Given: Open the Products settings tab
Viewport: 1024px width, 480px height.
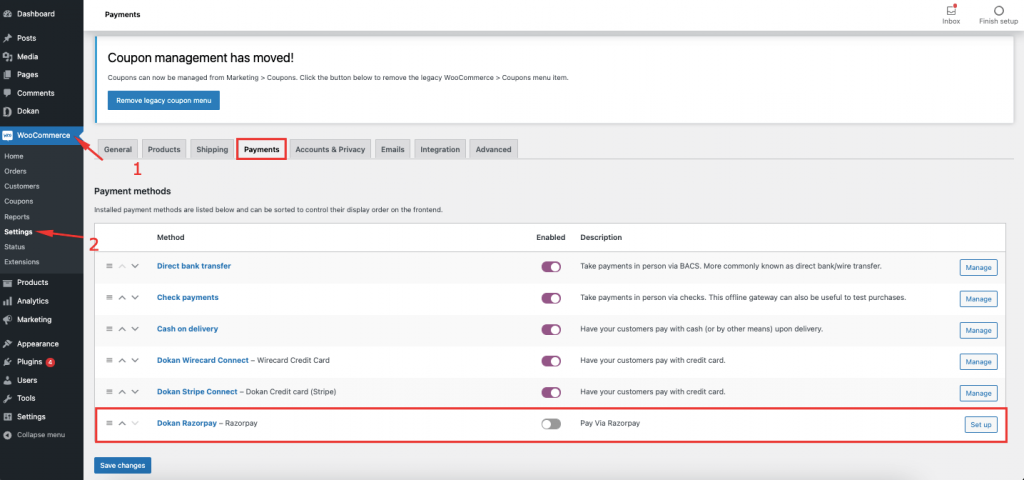Looking at the screenshot, I should pos(164,150).
